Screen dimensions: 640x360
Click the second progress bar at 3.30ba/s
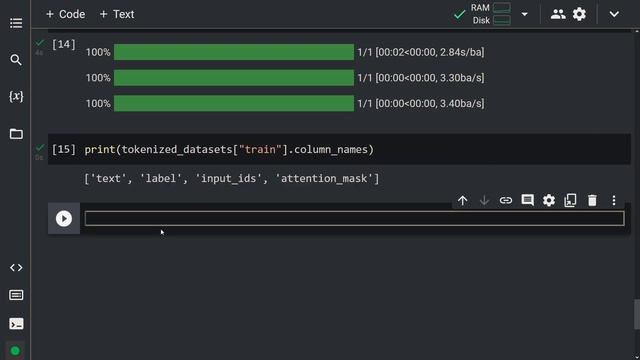[x=234, y=78]
